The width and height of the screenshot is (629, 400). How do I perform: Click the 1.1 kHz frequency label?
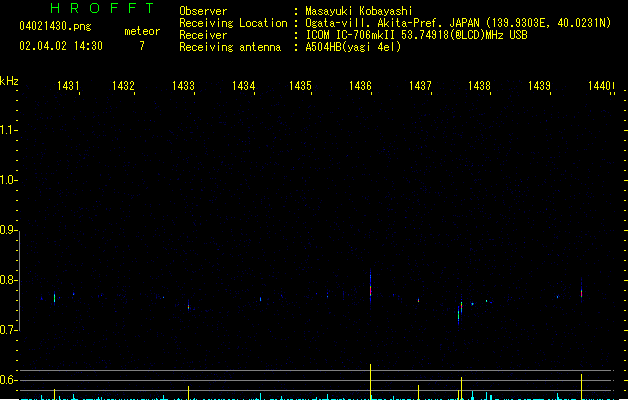coord(7,130)
